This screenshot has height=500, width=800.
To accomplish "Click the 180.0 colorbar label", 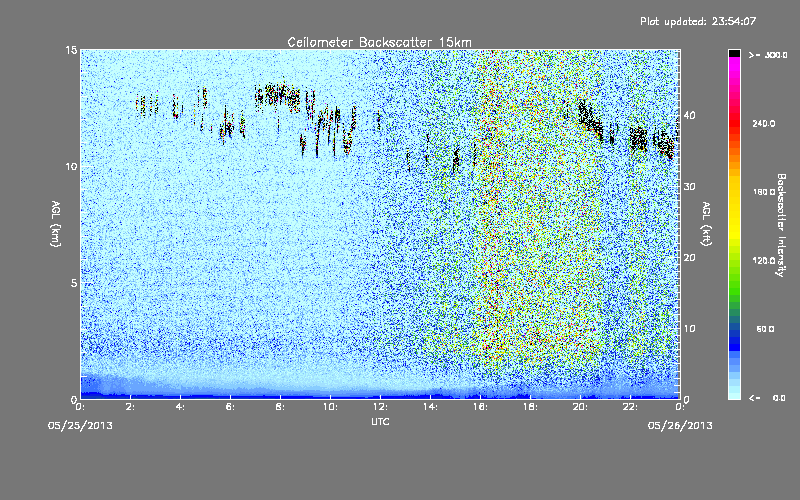I will click(764, 192).
